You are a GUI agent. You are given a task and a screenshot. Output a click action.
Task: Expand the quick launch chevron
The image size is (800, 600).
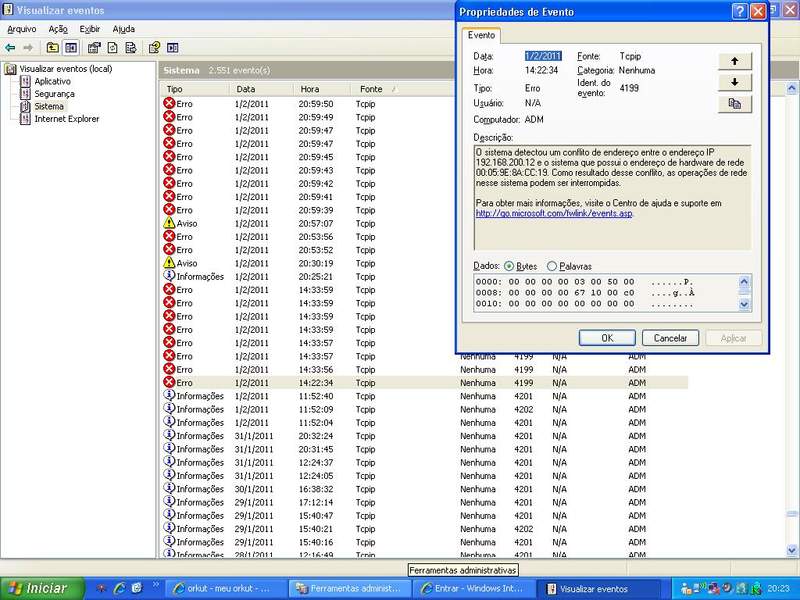(x=156, y=585)
